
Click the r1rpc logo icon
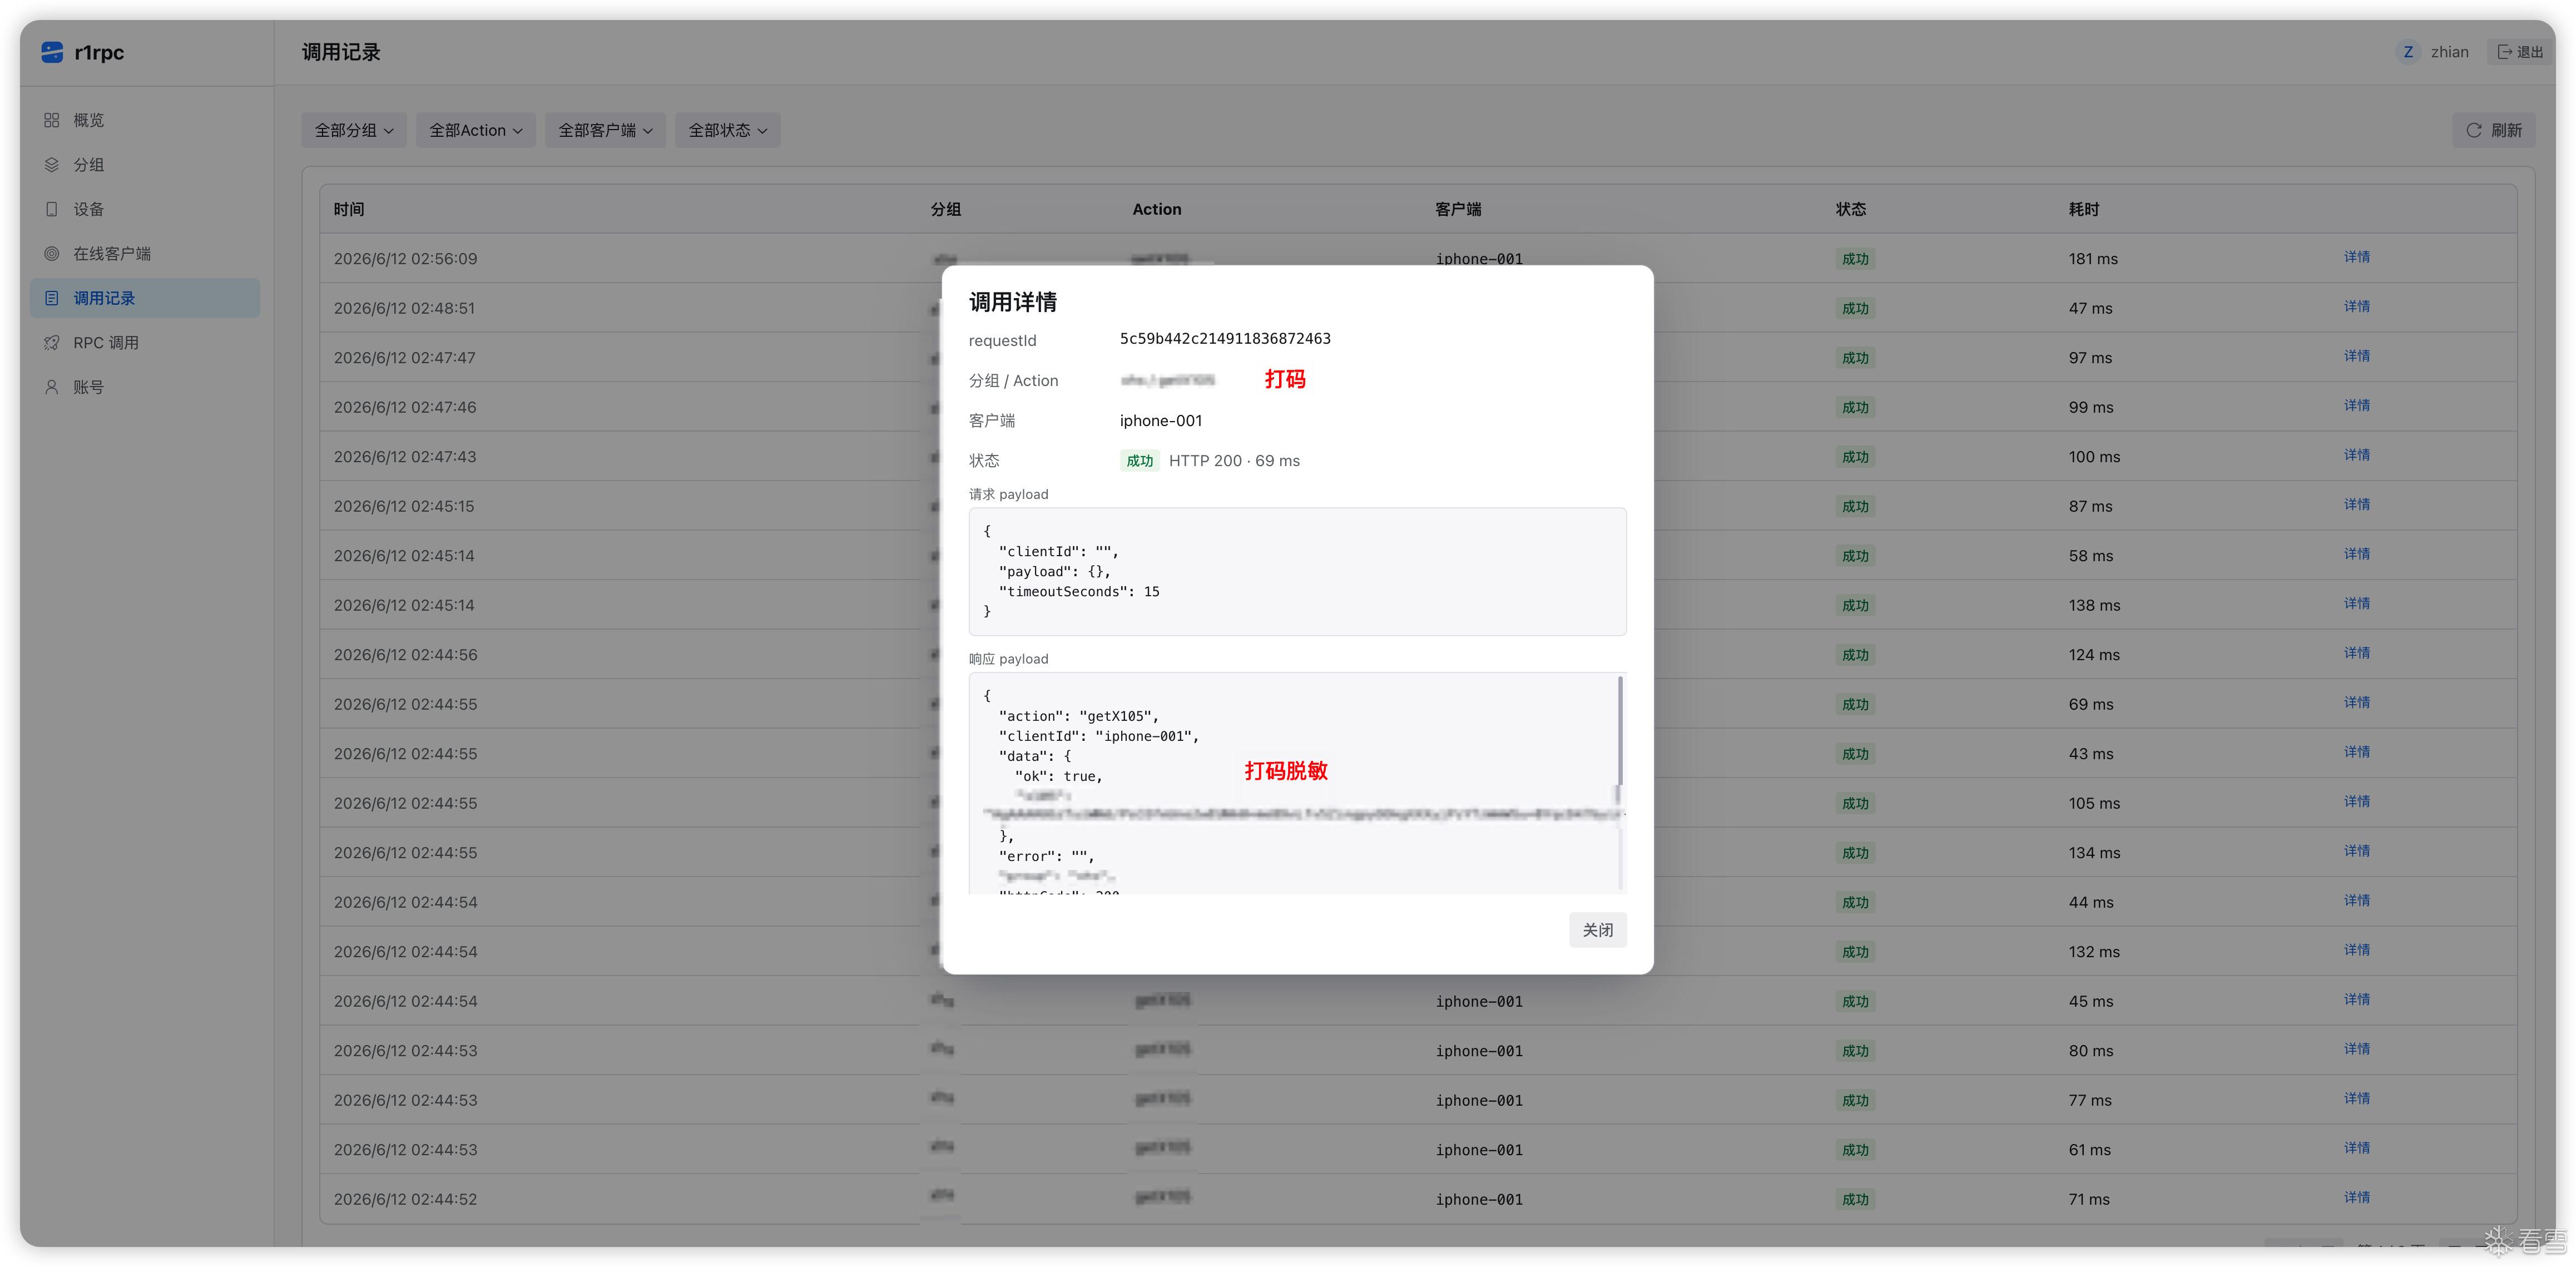[x=52, y=52]
